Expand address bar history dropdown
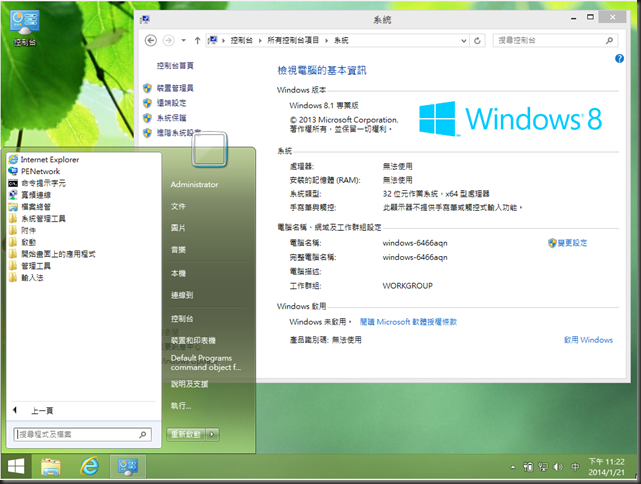The height and width of the screenshot is (484, 641). click(x=464, y=40)
